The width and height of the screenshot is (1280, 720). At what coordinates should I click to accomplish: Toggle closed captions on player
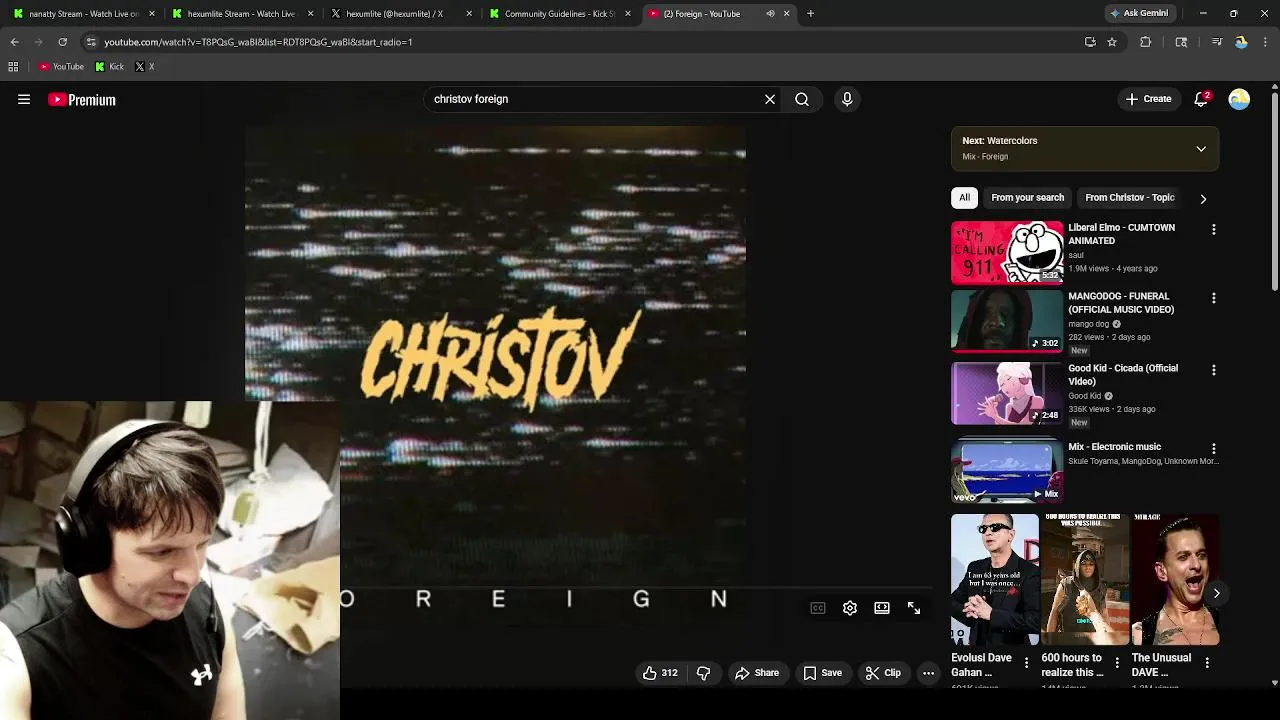(x=818, y=608)
